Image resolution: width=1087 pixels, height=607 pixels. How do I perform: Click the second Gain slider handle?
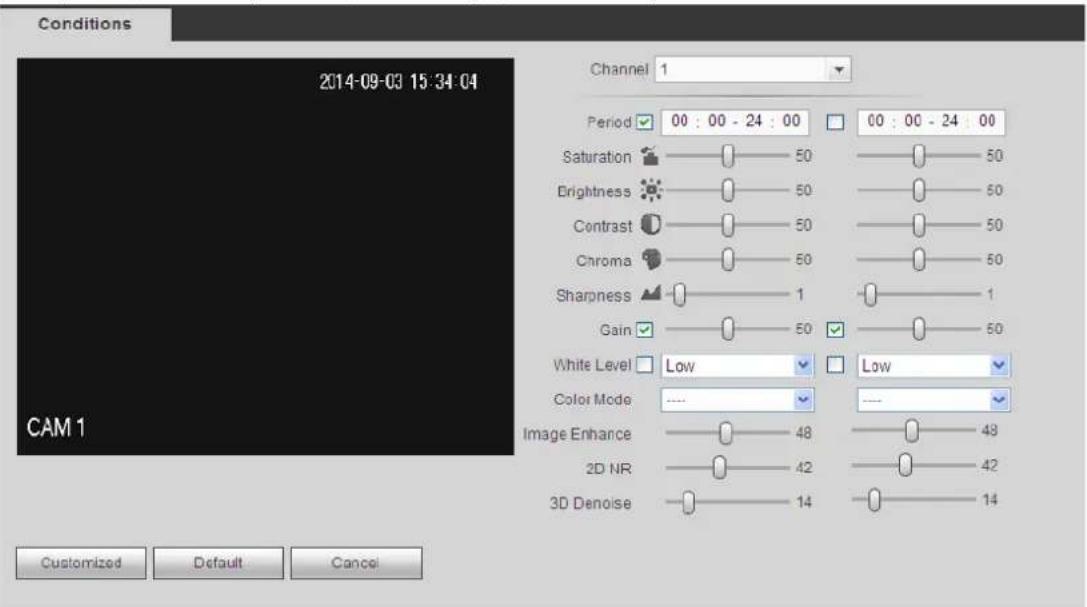point(919,328)
